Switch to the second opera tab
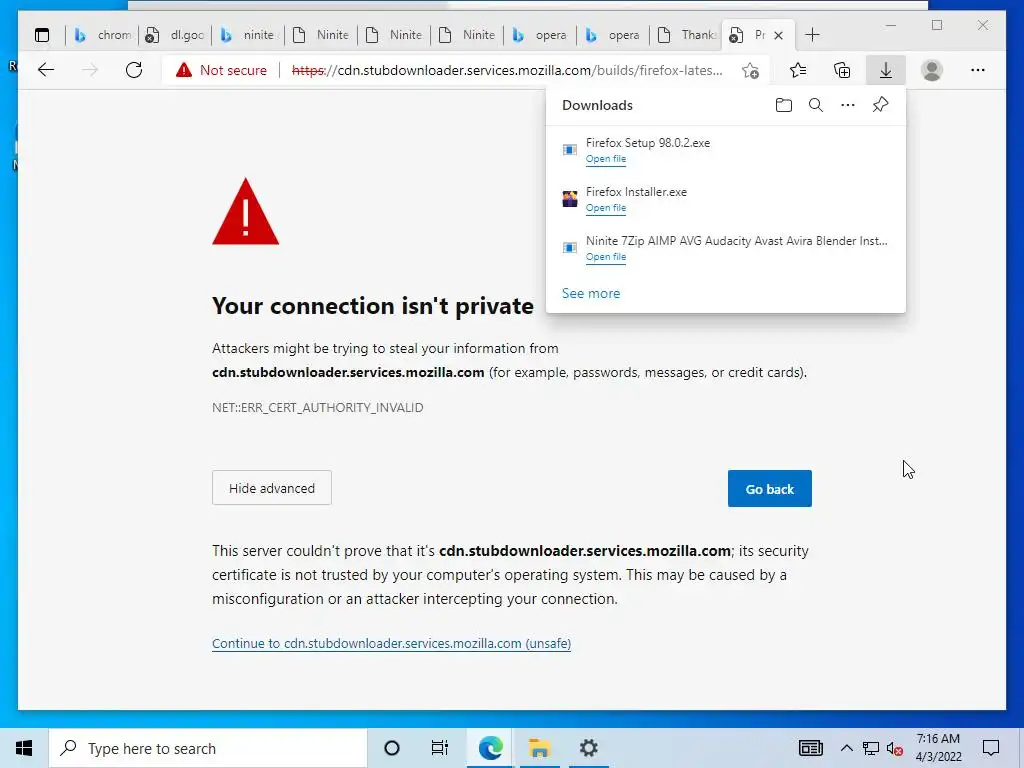Image resolution: width=1024 pixels, height=768 pixels. tap(613, 35)
